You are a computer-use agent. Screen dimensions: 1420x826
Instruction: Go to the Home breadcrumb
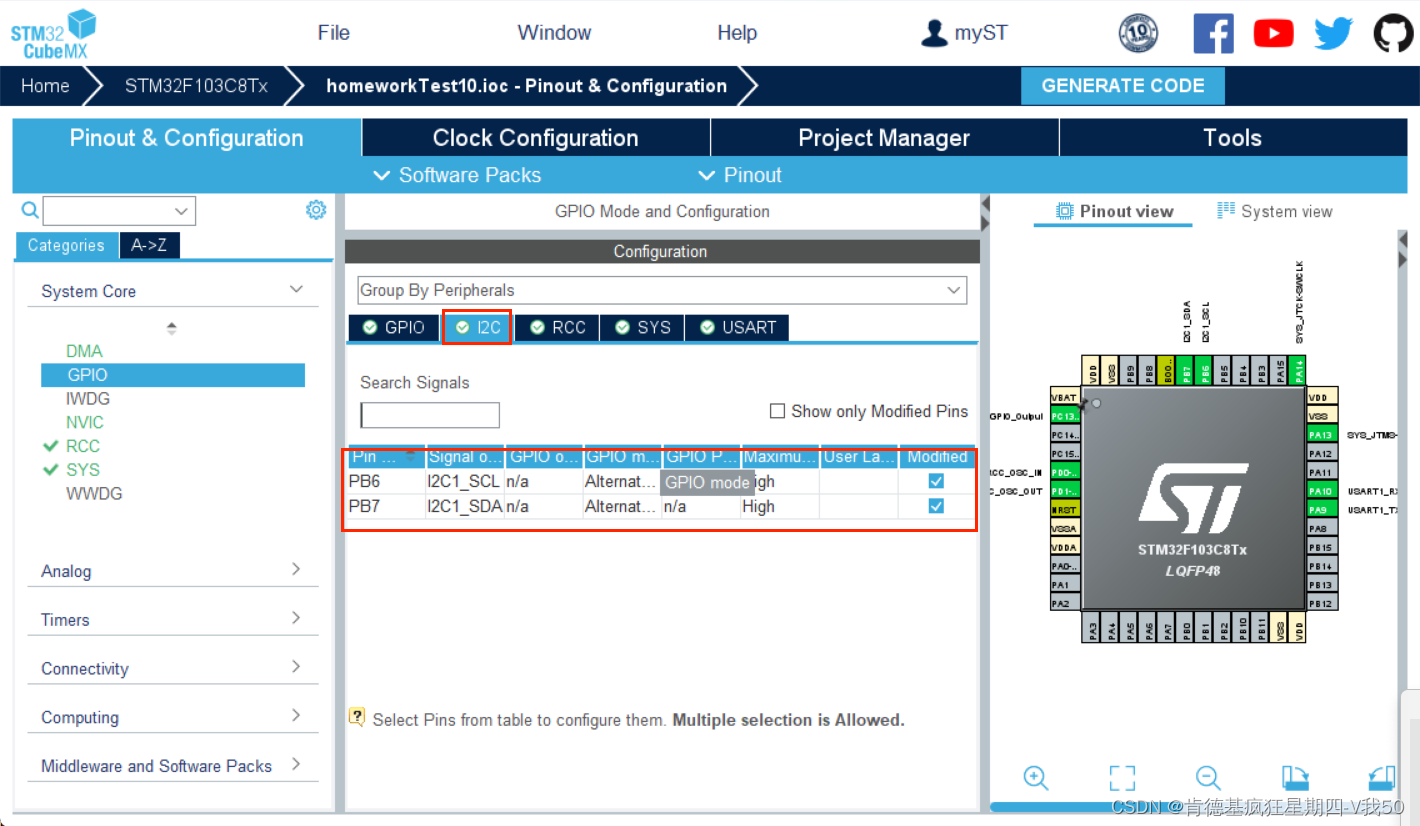click(45, 86)
